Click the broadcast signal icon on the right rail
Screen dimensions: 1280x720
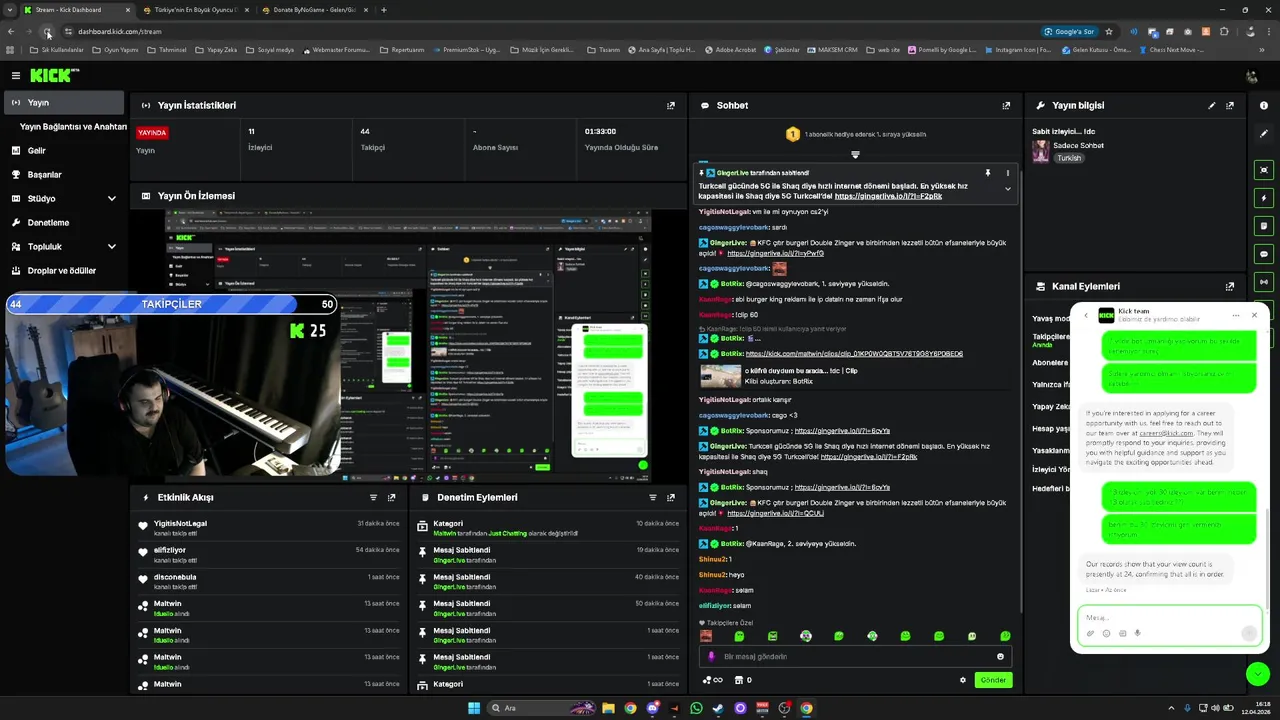point(1264,282)
